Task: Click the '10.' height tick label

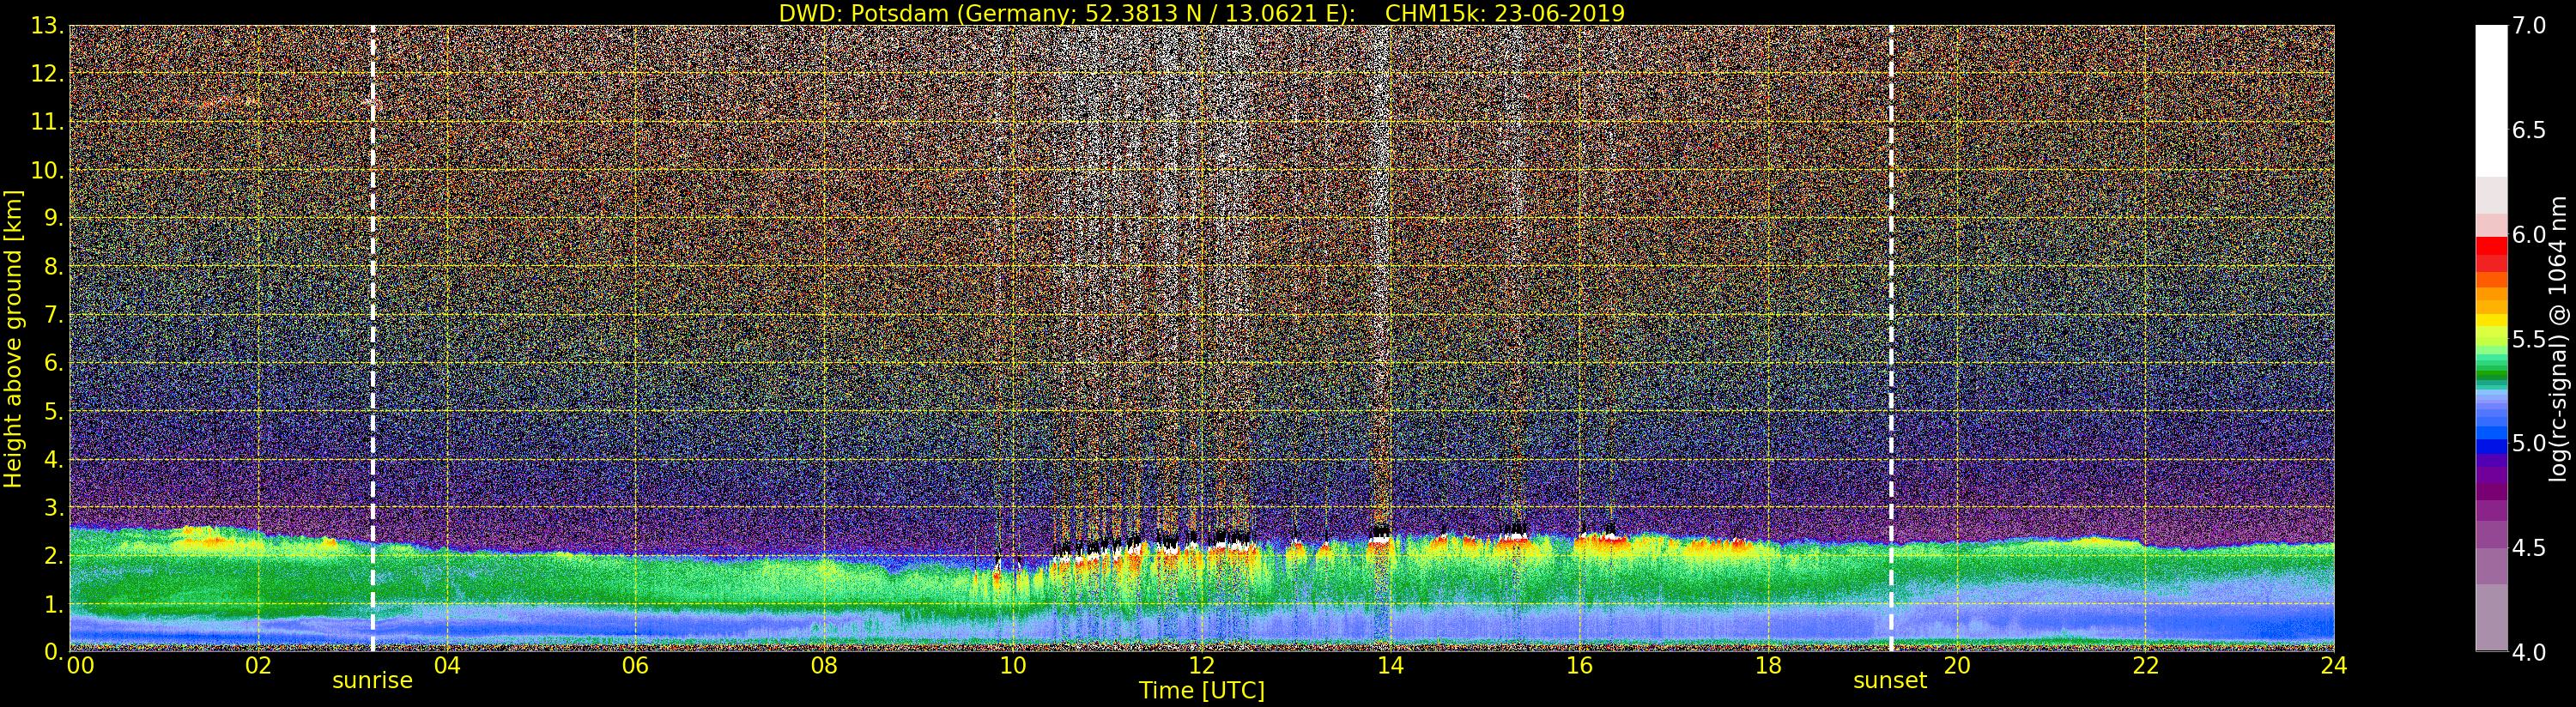Action: [x=47, y=170]
